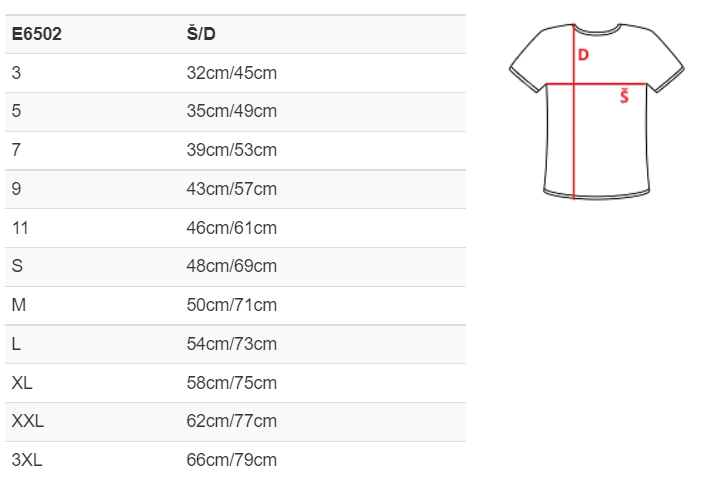701x503 pixels.
Task: Click size 3 row label
Action: coord(16,73)
